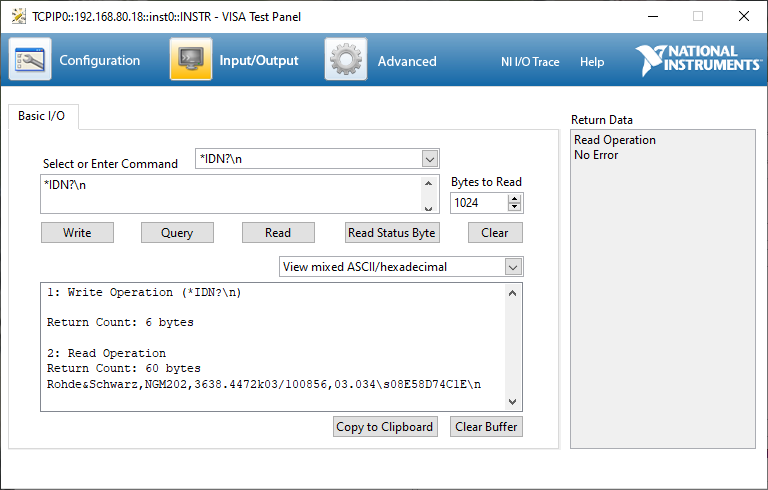Viewport: 768px width, 490px height.
Task: Click the 'Select or Enter Command' label
Action: [x=110, y=164]
